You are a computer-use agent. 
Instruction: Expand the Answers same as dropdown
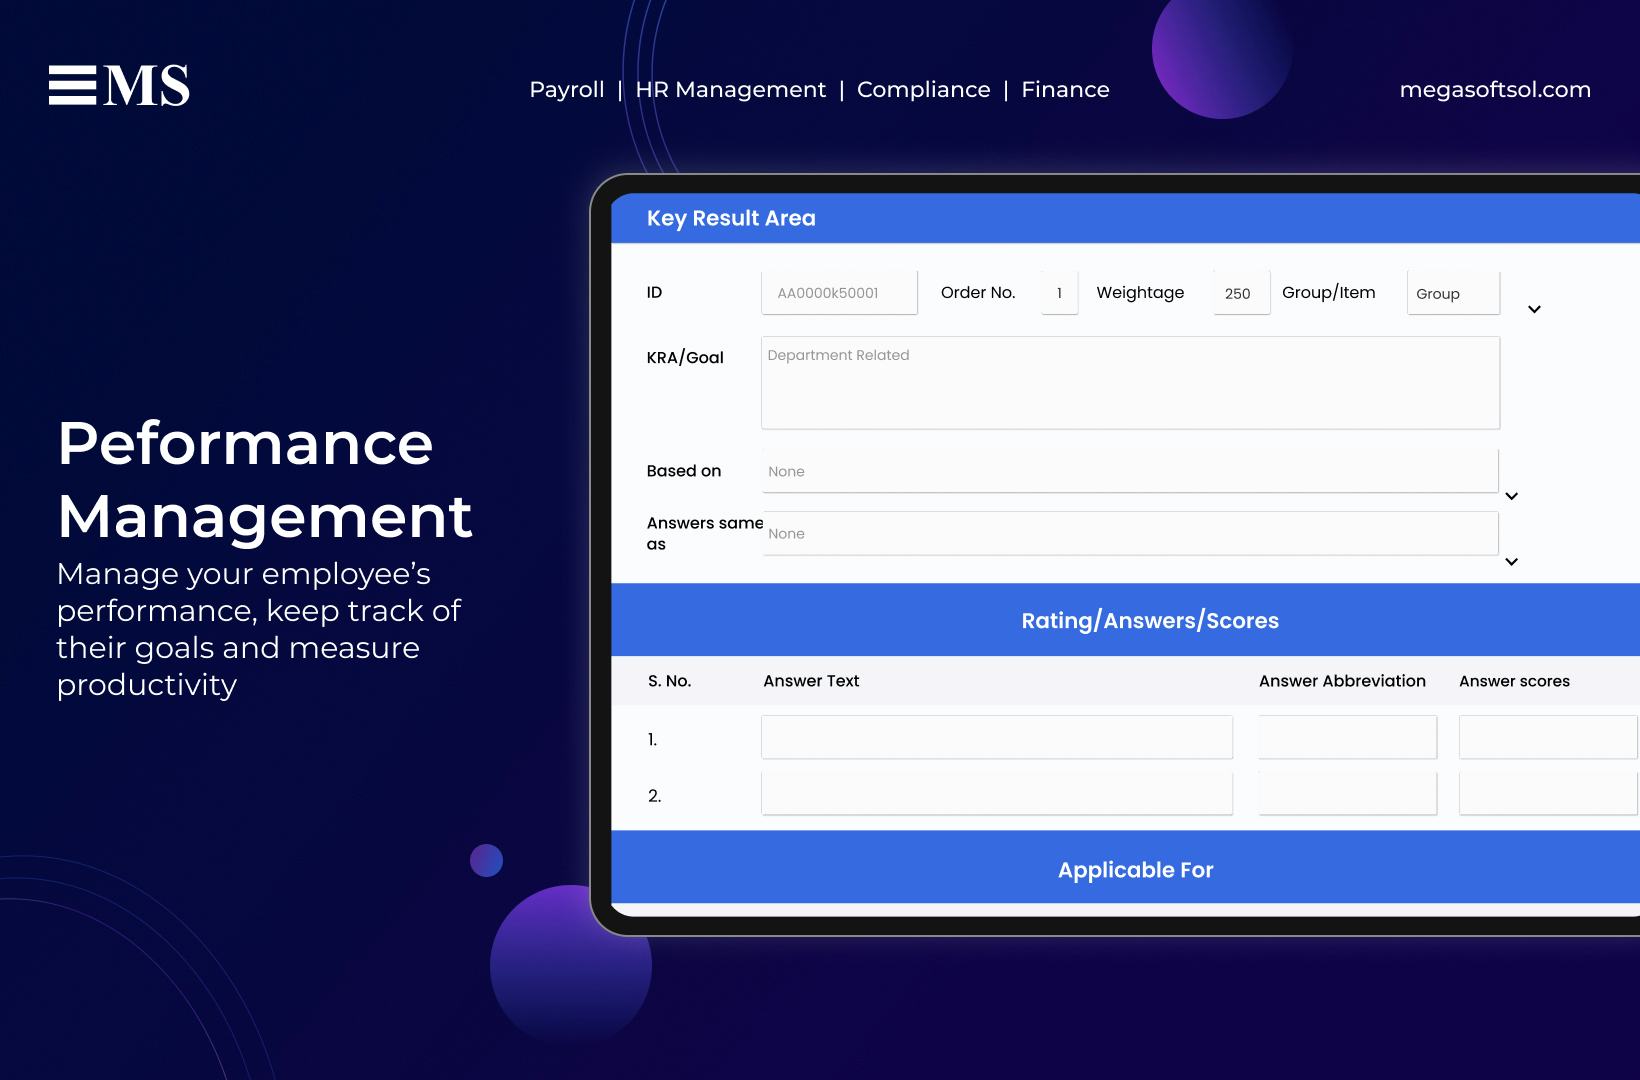tap(1511, 561)
